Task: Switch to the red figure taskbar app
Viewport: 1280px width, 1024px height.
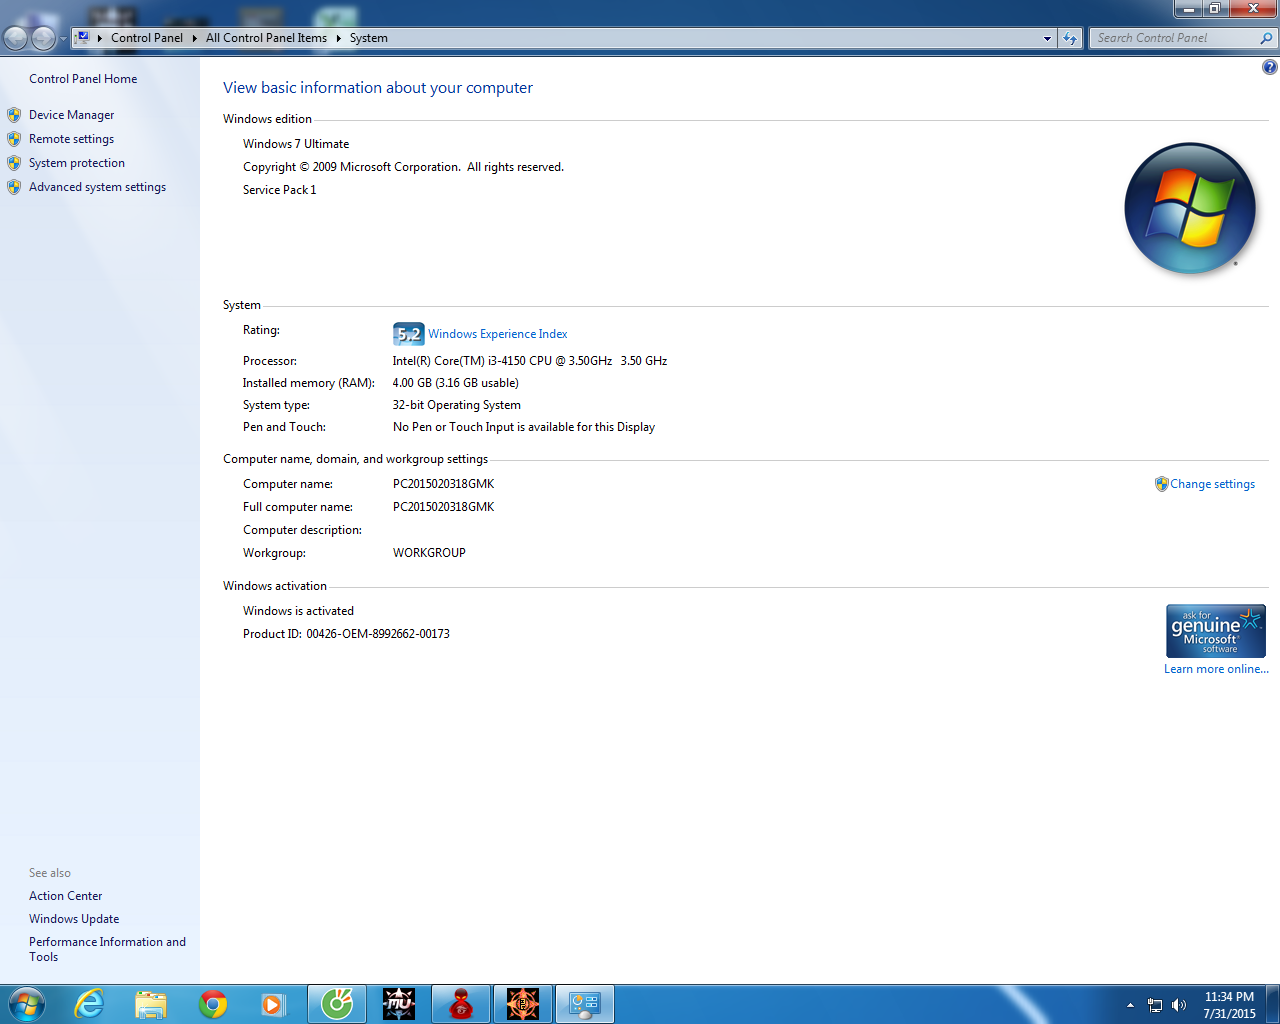Action: tap(461, 1004)
